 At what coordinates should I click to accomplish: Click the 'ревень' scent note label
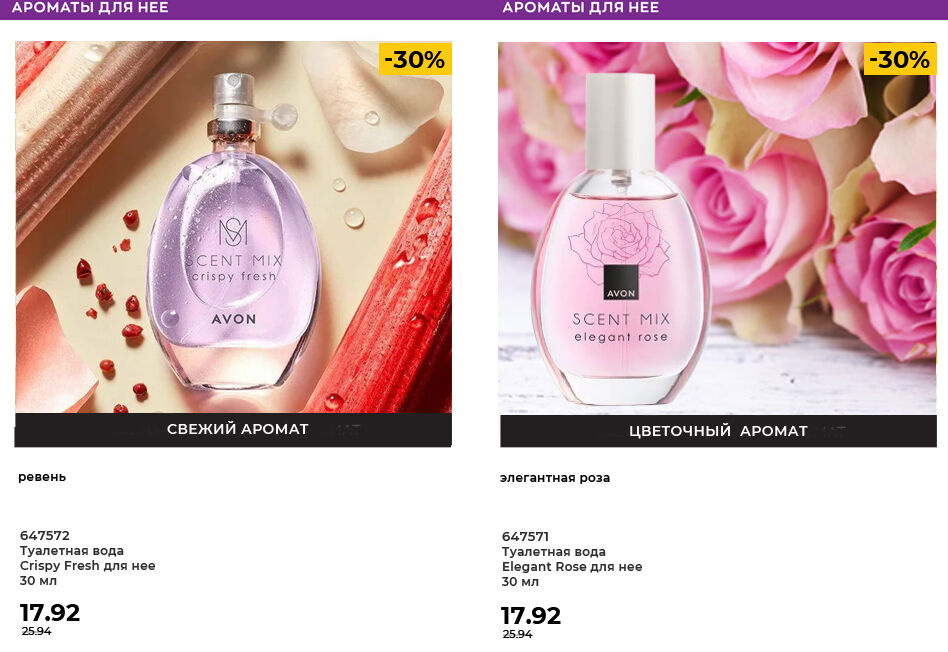(x=42, y=477)
